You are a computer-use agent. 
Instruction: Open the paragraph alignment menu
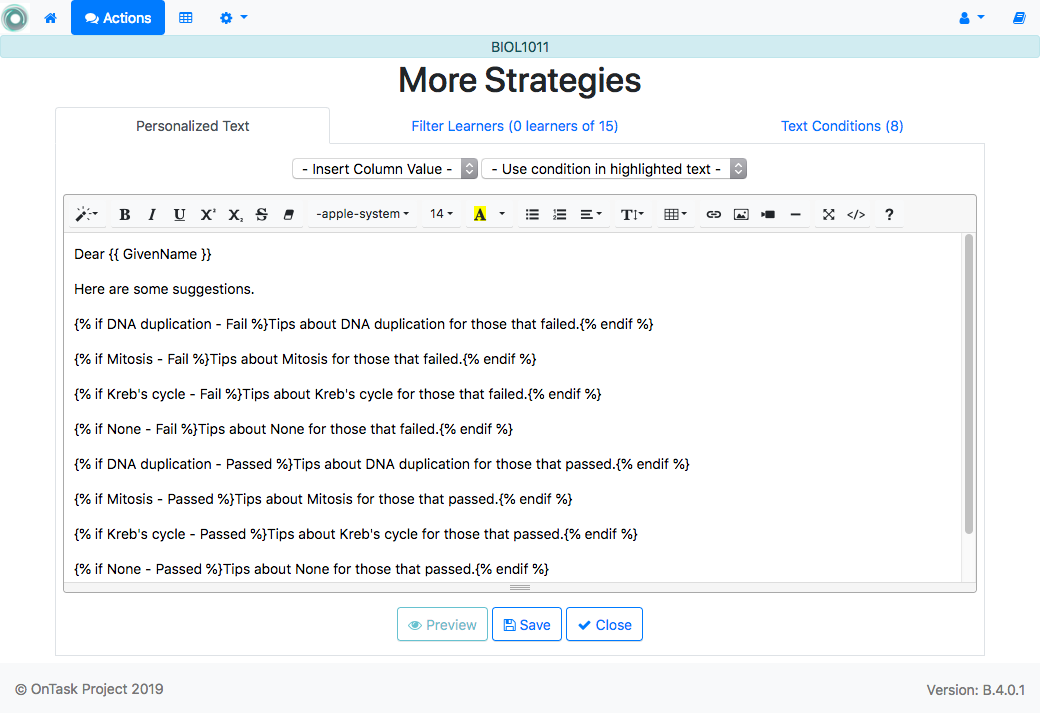591,214
